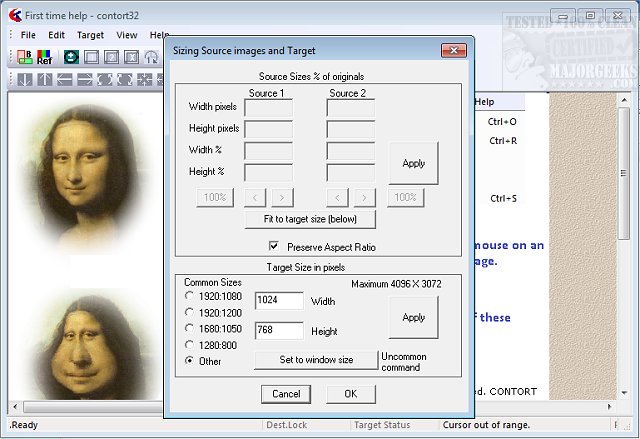Viewport: 640px width, 439px height.
Task: Click Source 2 Height % field
Action: [351, 172]
